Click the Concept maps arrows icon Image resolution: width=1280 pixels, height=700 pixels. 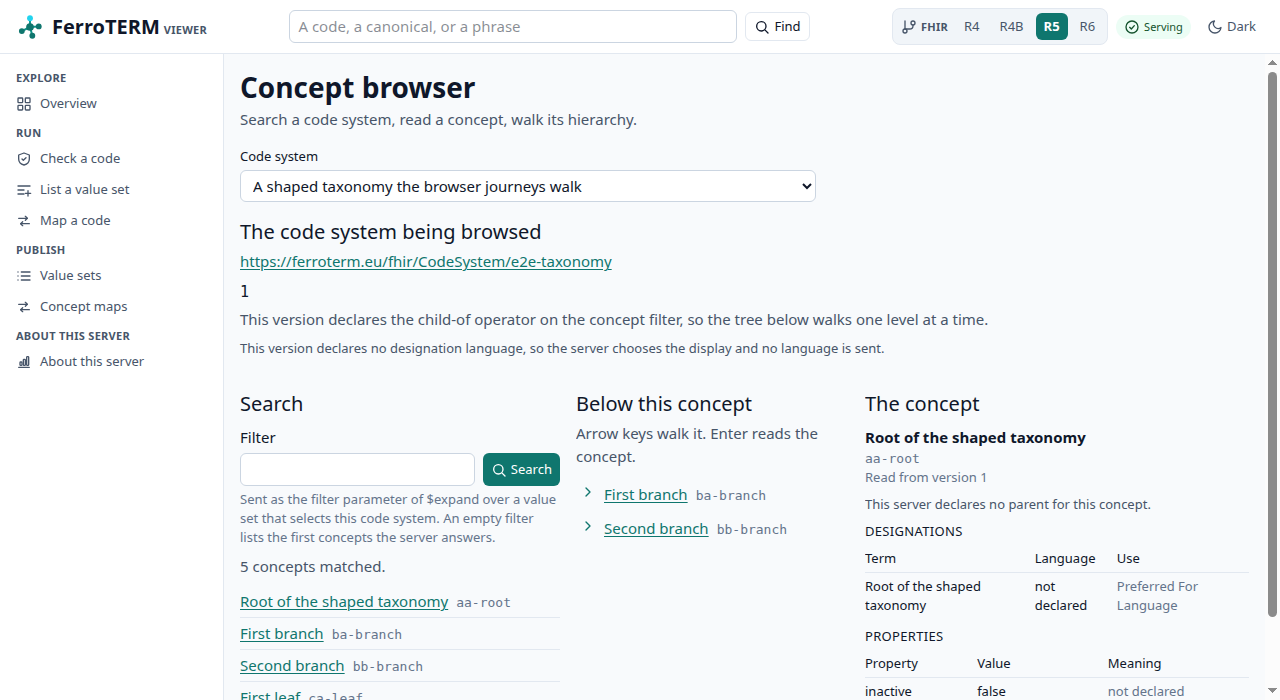pos(24,307)
